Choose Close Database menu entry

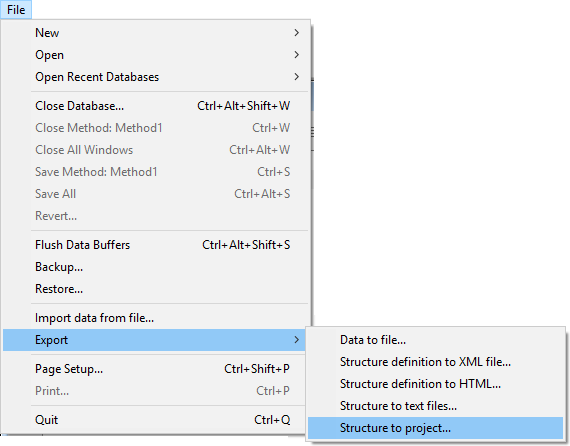156,106
